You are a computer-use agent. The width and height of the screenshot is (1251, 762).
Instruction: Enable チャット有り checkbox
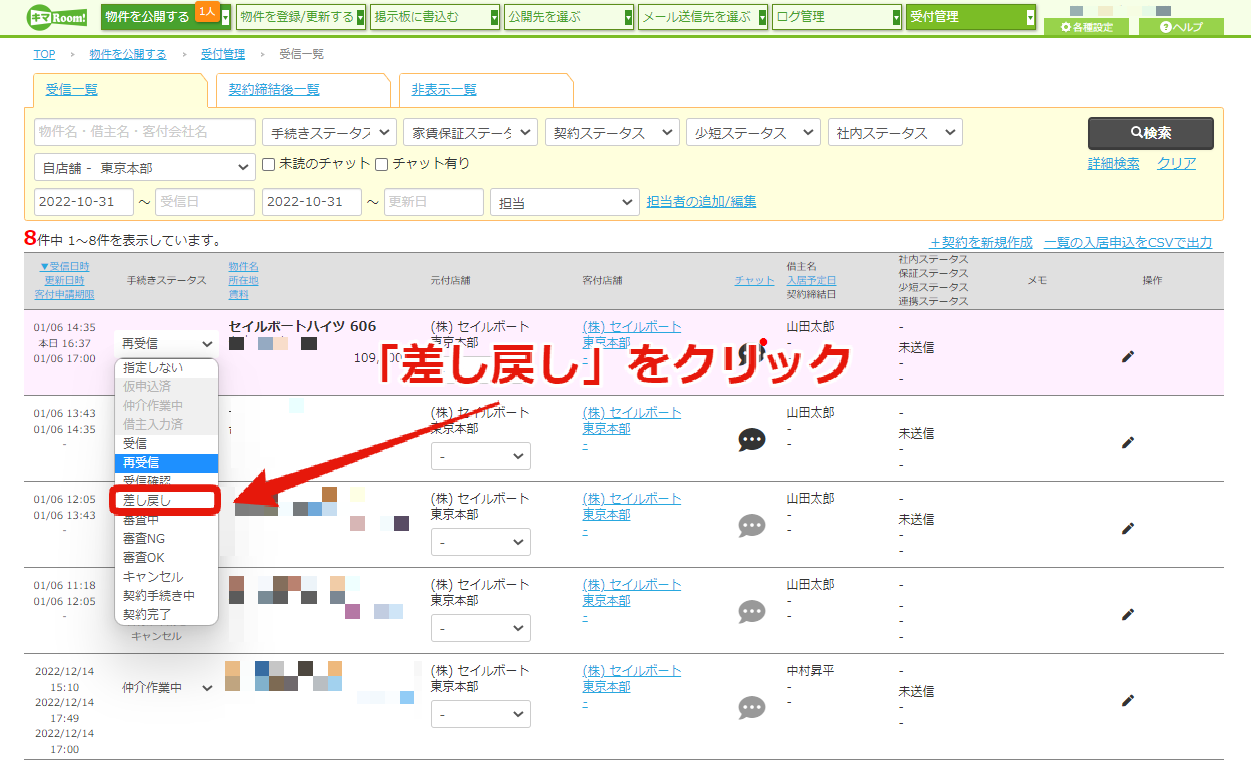381,164
